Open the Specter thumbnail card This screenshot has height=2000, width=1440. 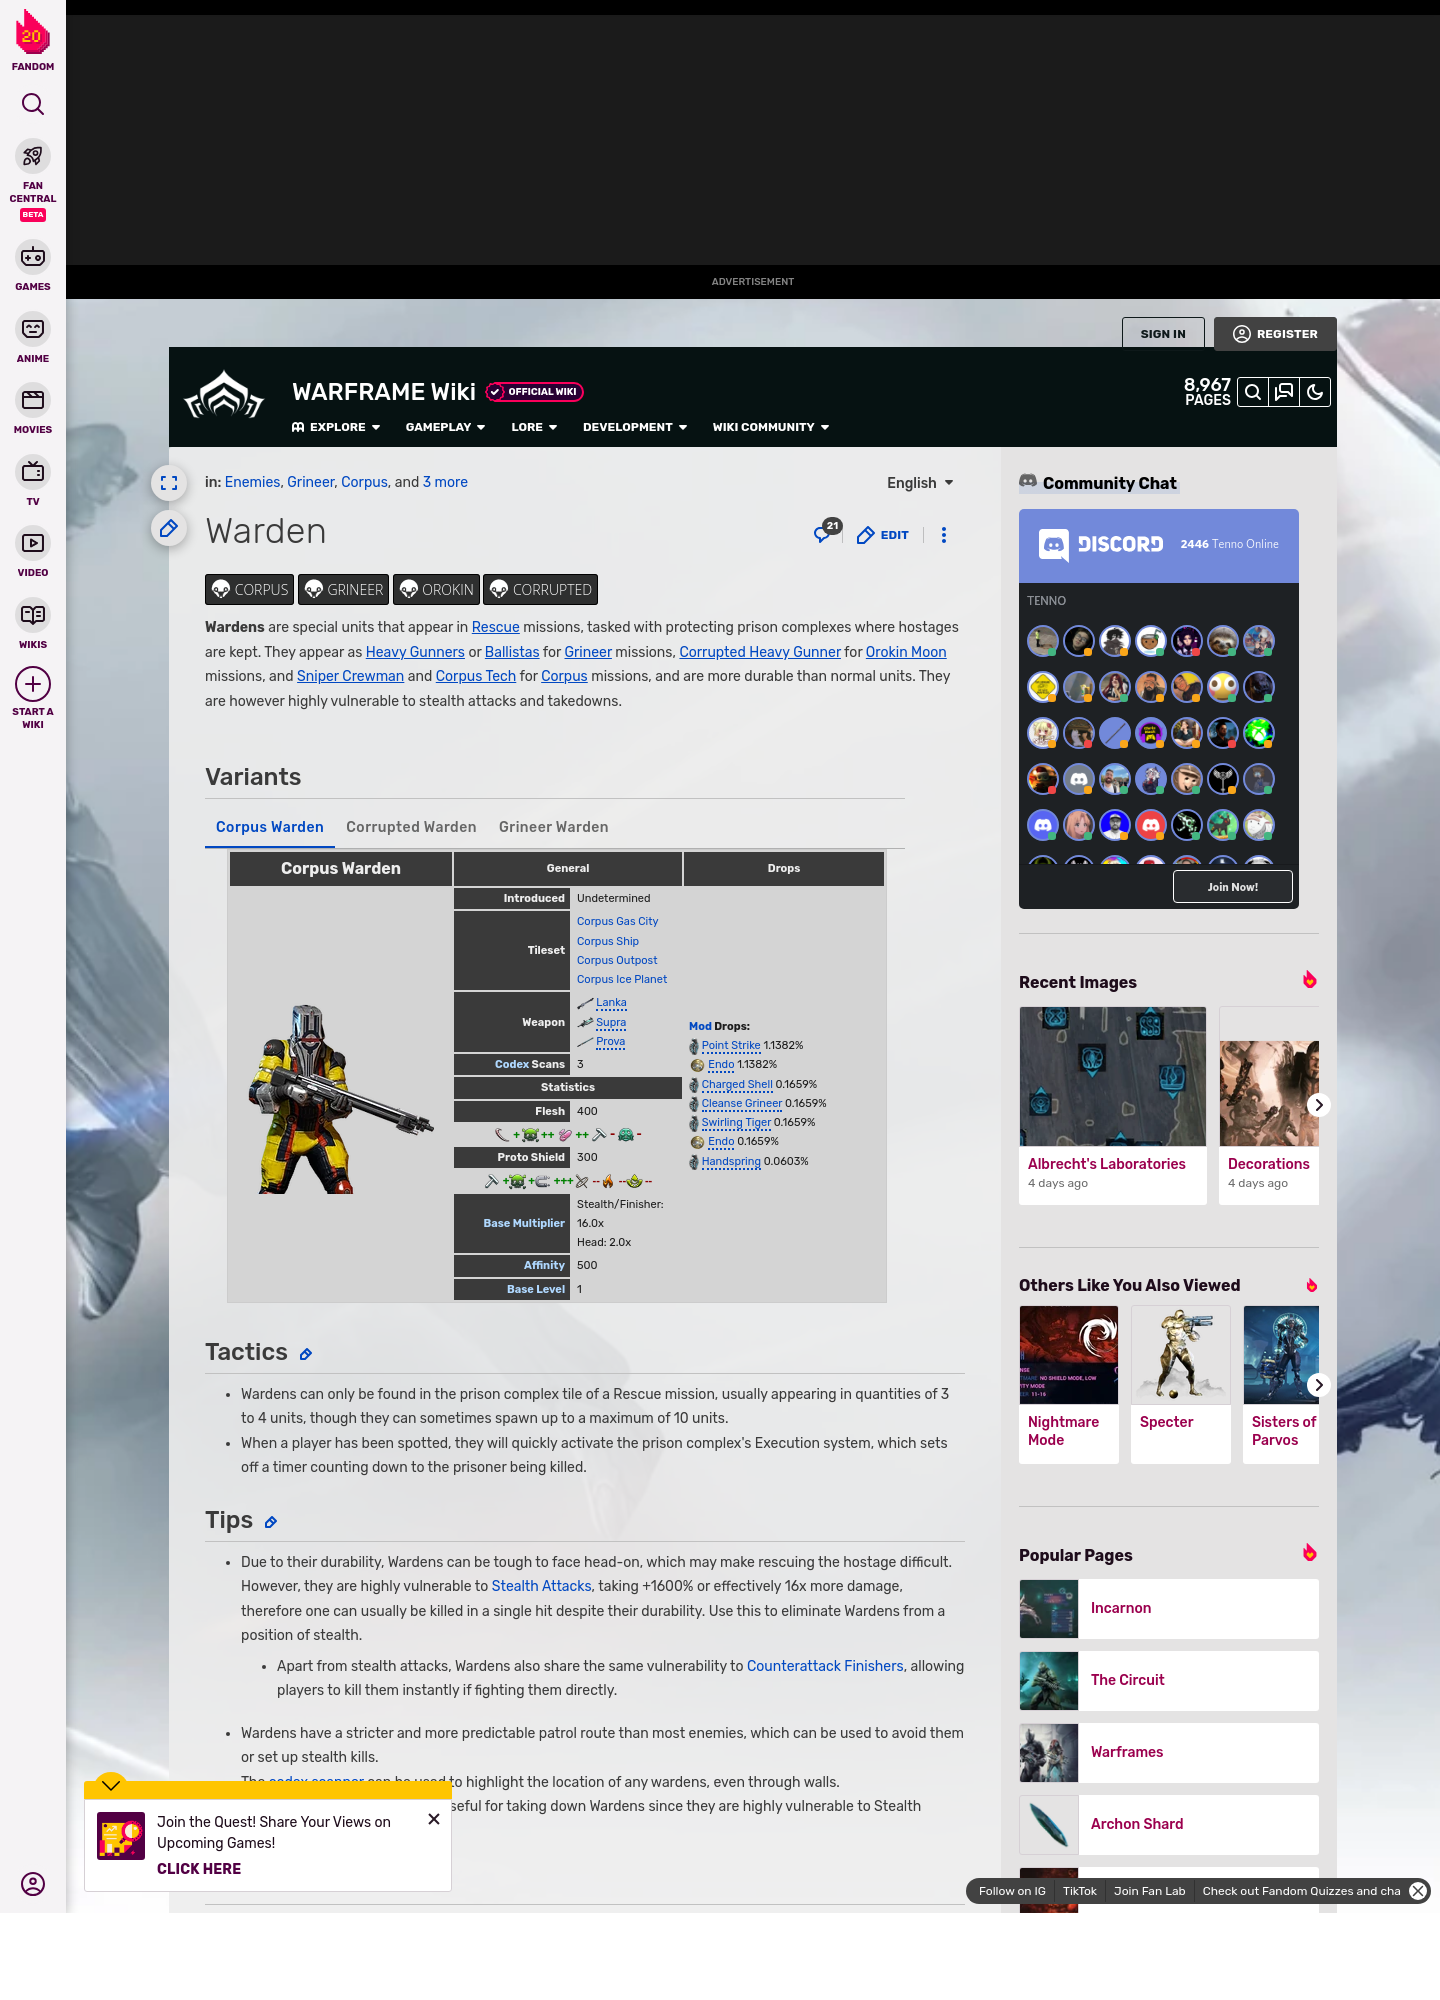[1181, 1385]
